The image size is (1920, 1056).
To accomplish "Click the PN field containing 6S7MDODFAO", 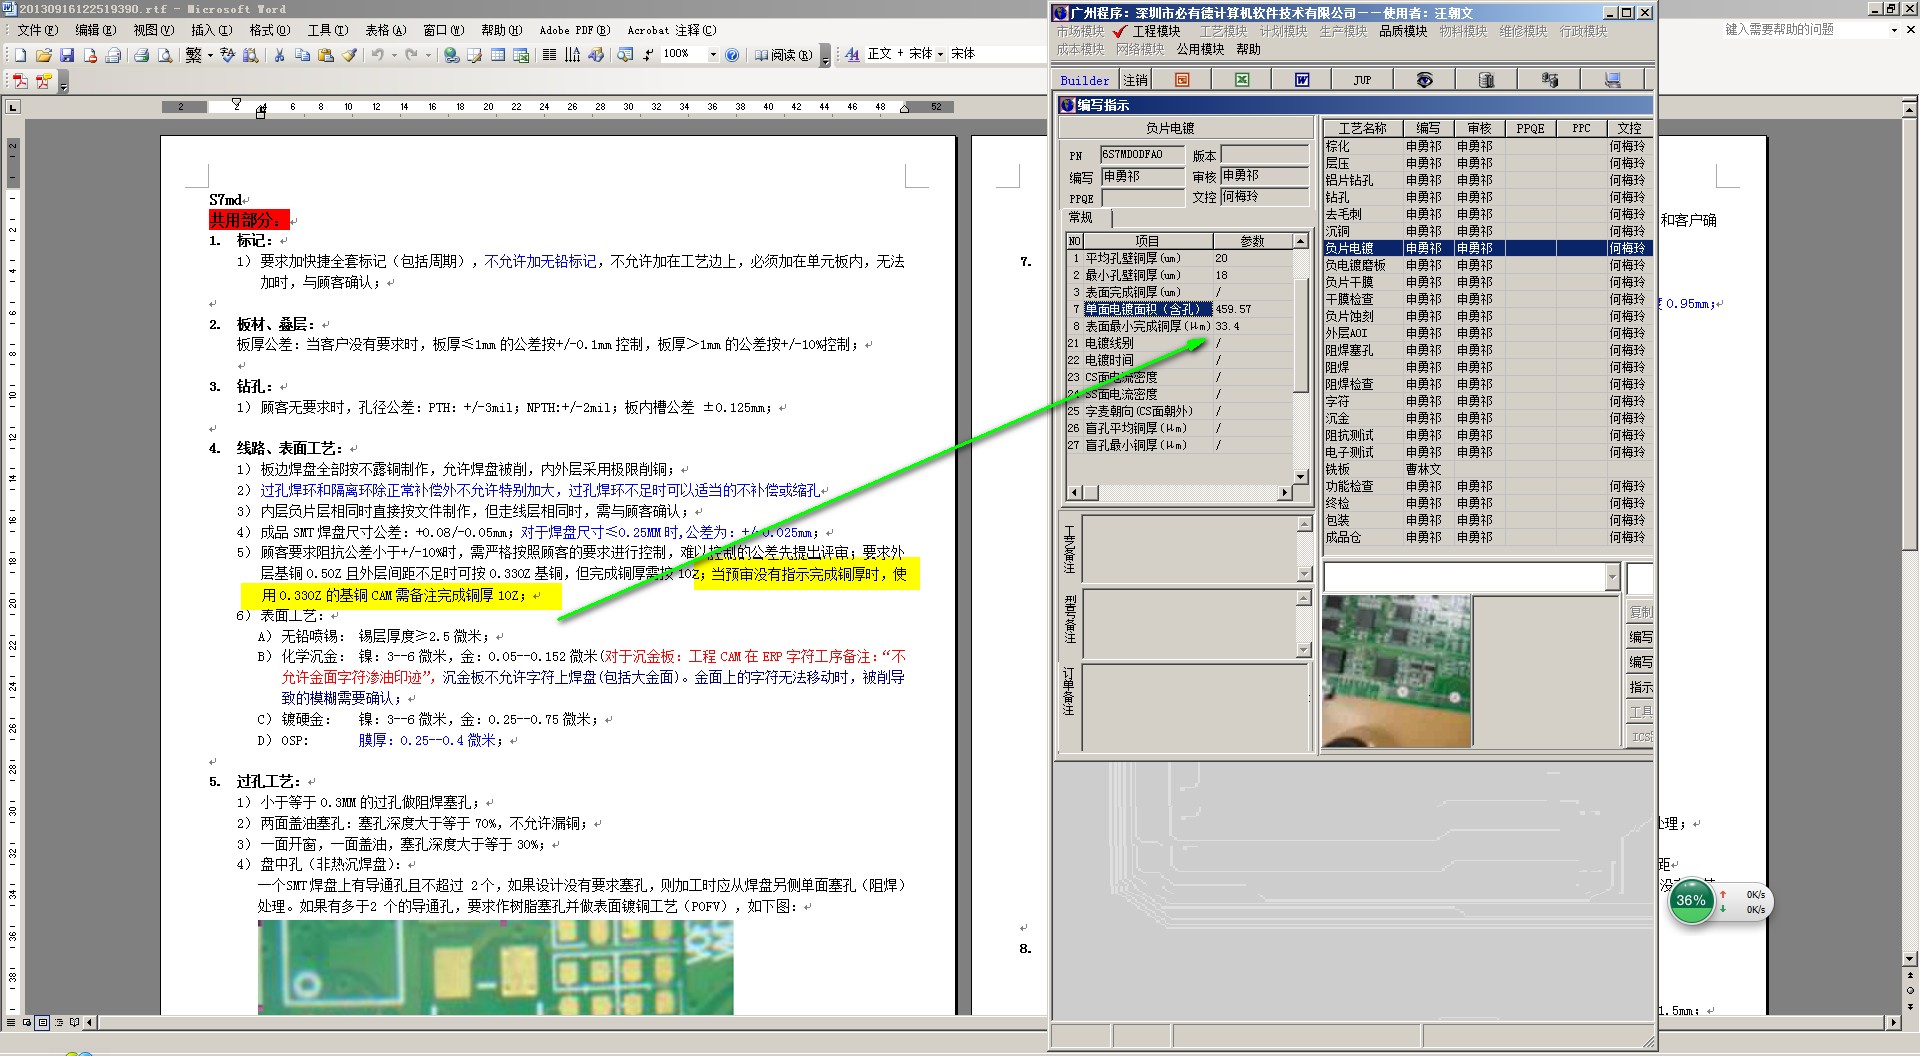I will (x=1141, y=155).
